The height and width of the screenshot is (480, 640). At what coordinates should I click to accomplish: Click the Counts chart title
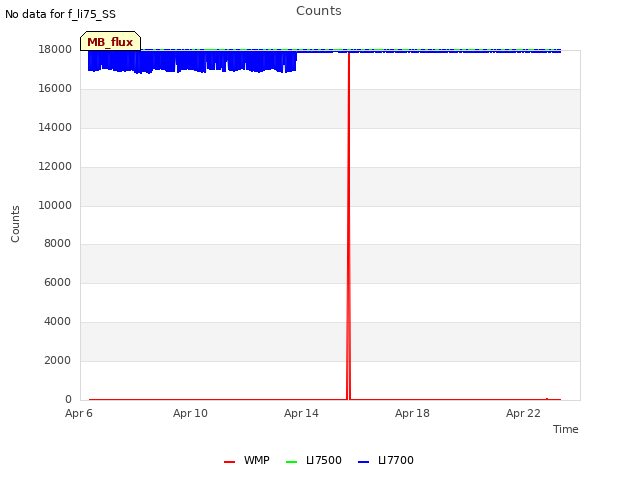click(x=319, y=11)
